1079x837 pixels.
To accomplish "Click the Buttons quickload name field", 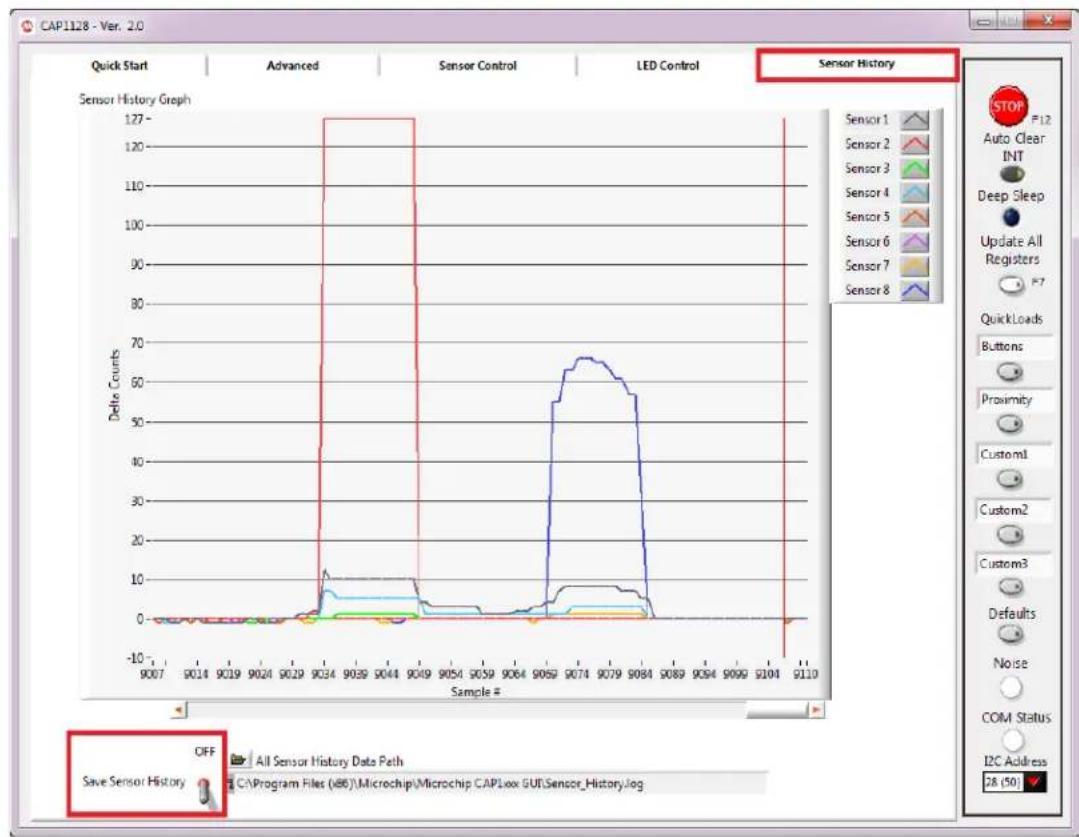I will (x=1014, y=346).
